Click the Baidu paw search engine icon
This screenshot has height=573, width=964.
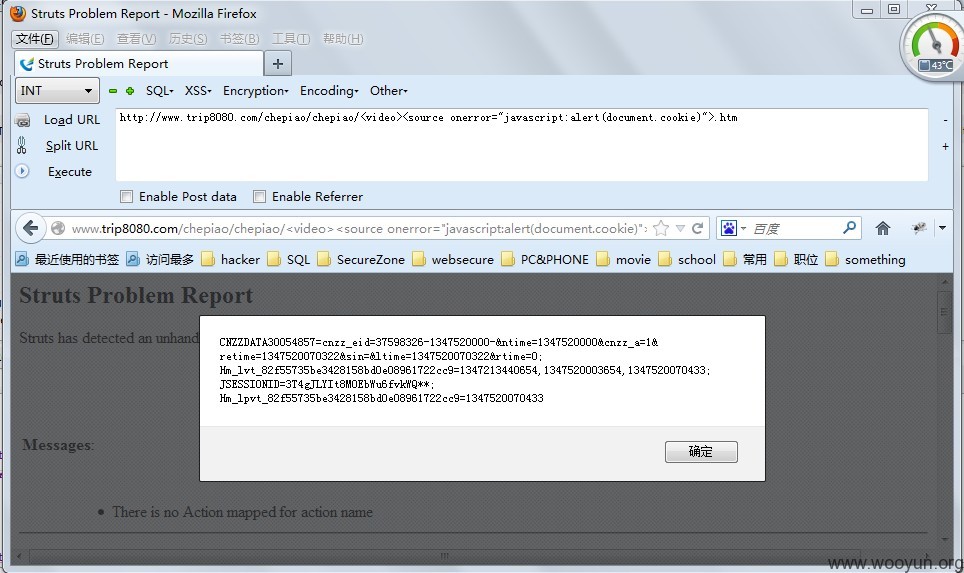coord(729,228)
